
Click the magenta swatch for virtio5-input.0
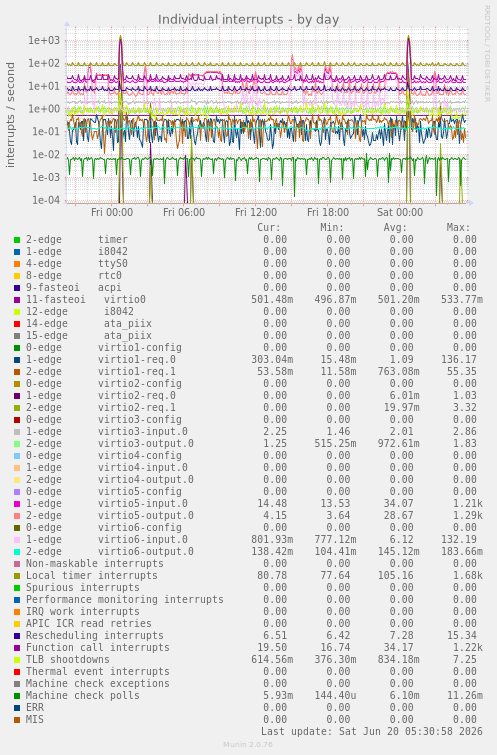click(x=17, y=504)
